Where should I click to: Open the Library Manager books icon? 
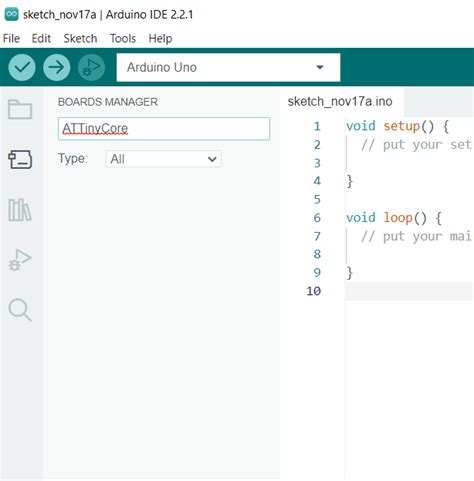(x=20, y=210)
